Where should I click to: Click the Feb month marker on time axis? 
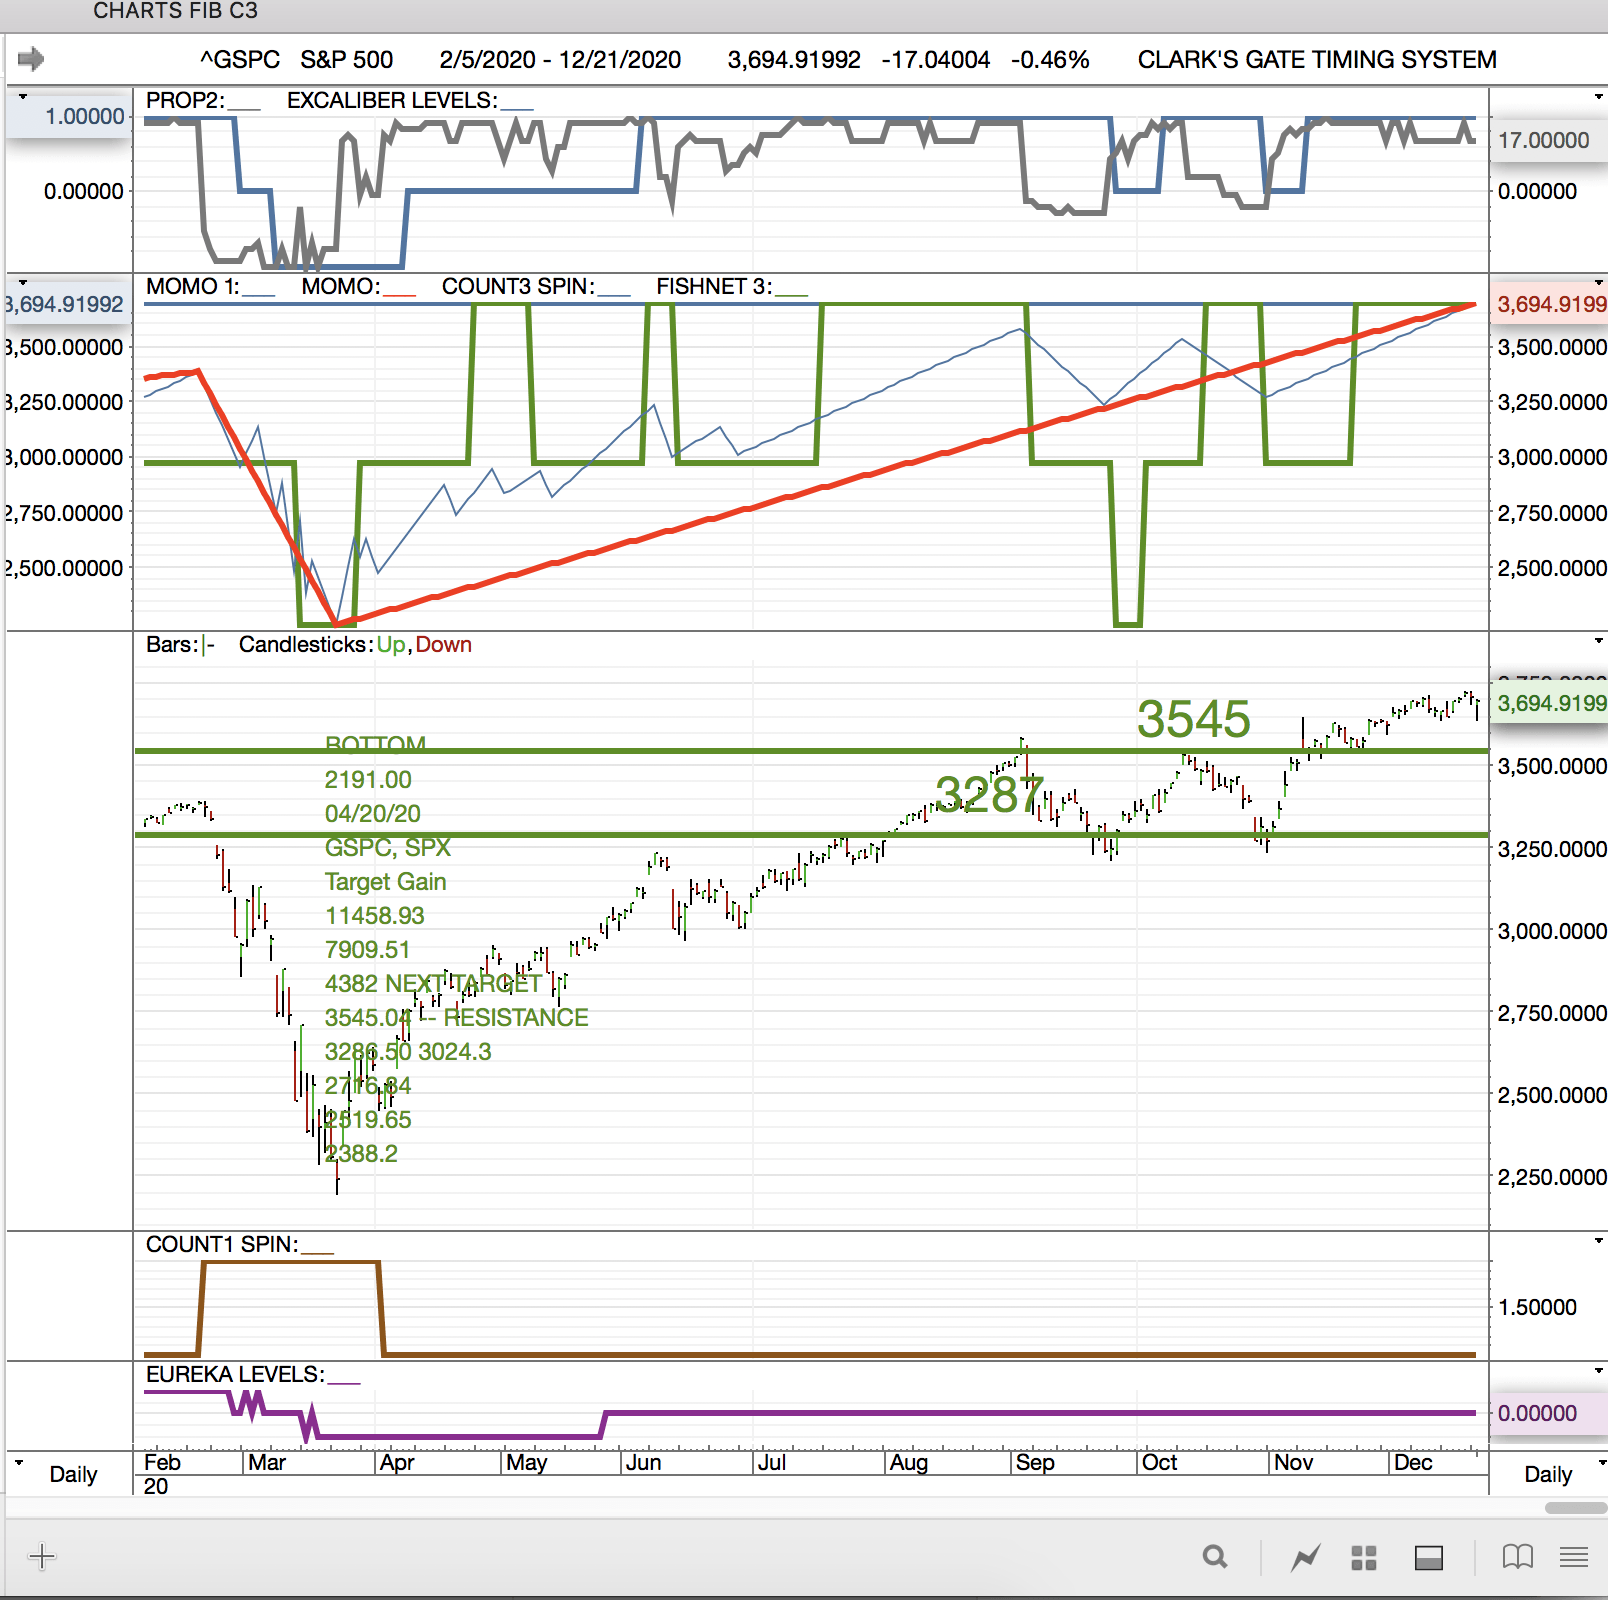(162, 1462)
